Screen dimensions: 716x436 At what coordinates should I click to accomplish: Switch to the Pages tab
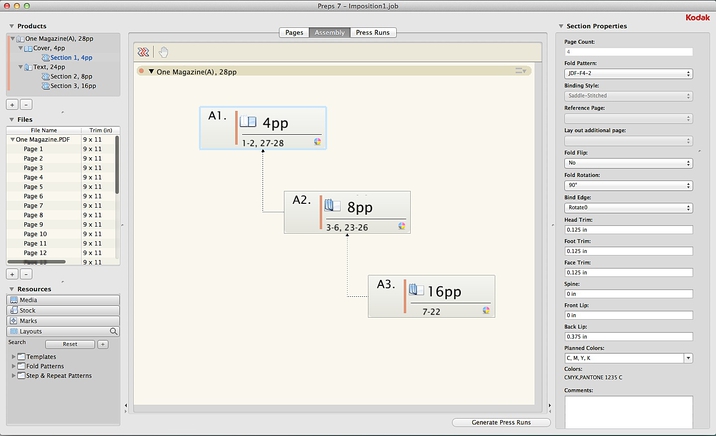pos(294,33)
